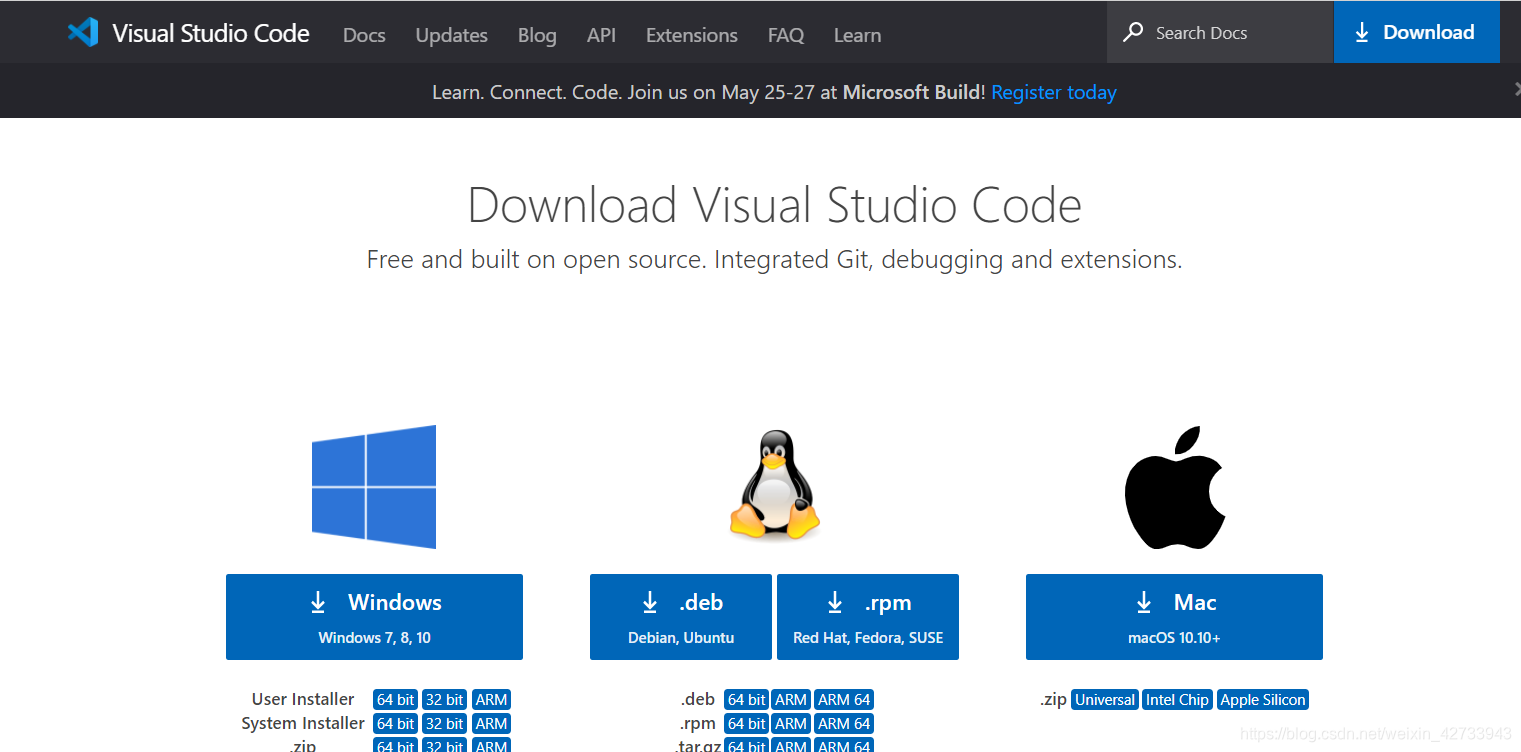Select Learn in the top navigation
The width and height of the screenshot is (1521, 752).
(858, 35)
